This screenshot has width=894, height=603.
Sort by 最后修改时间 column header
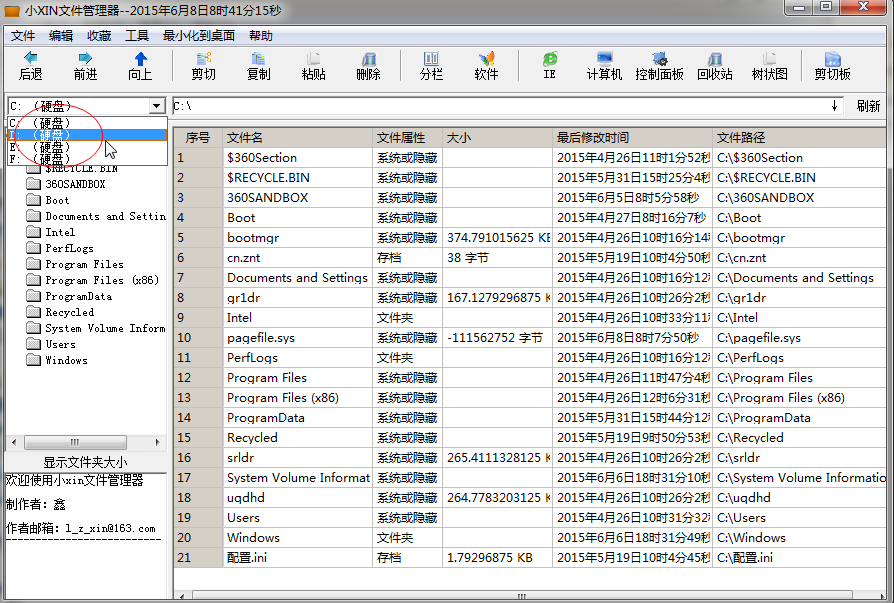pyautogui.click(x=632, y=137)
